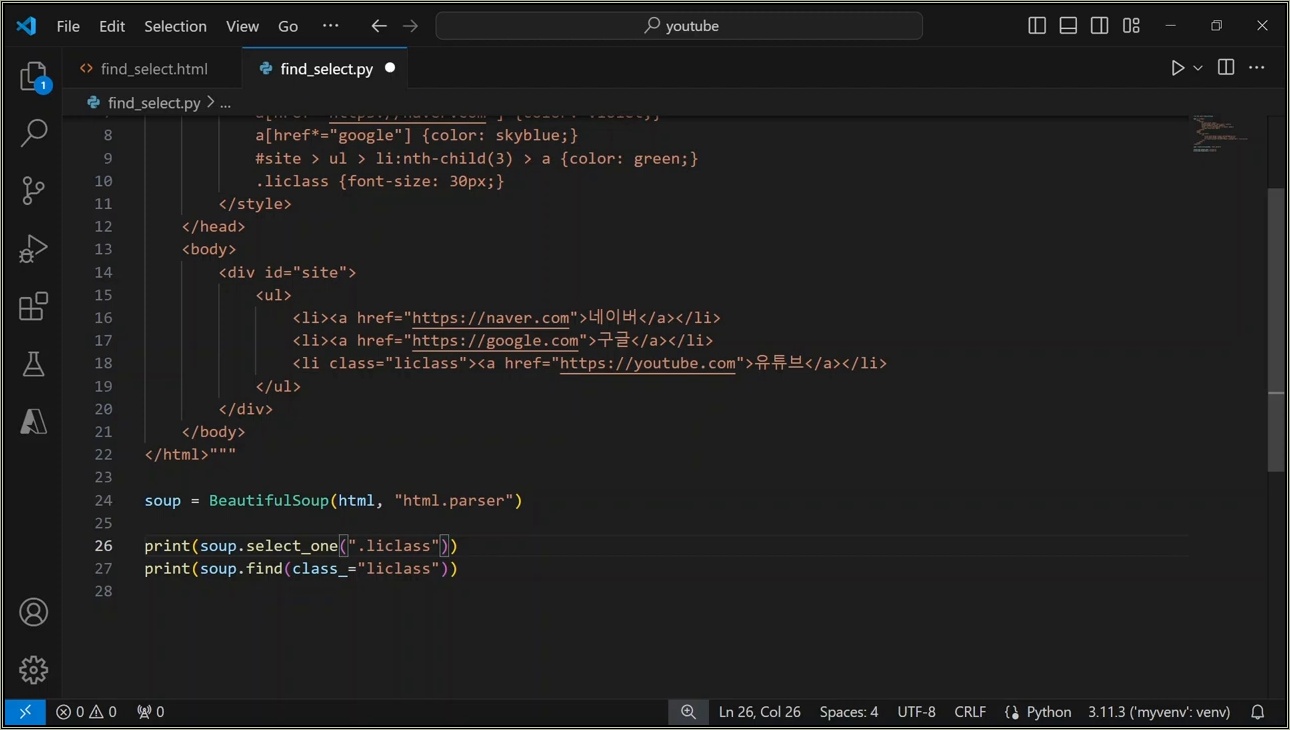Change language mode from Python
The width and height of the screenshot is (1290, 730).
1049,712
